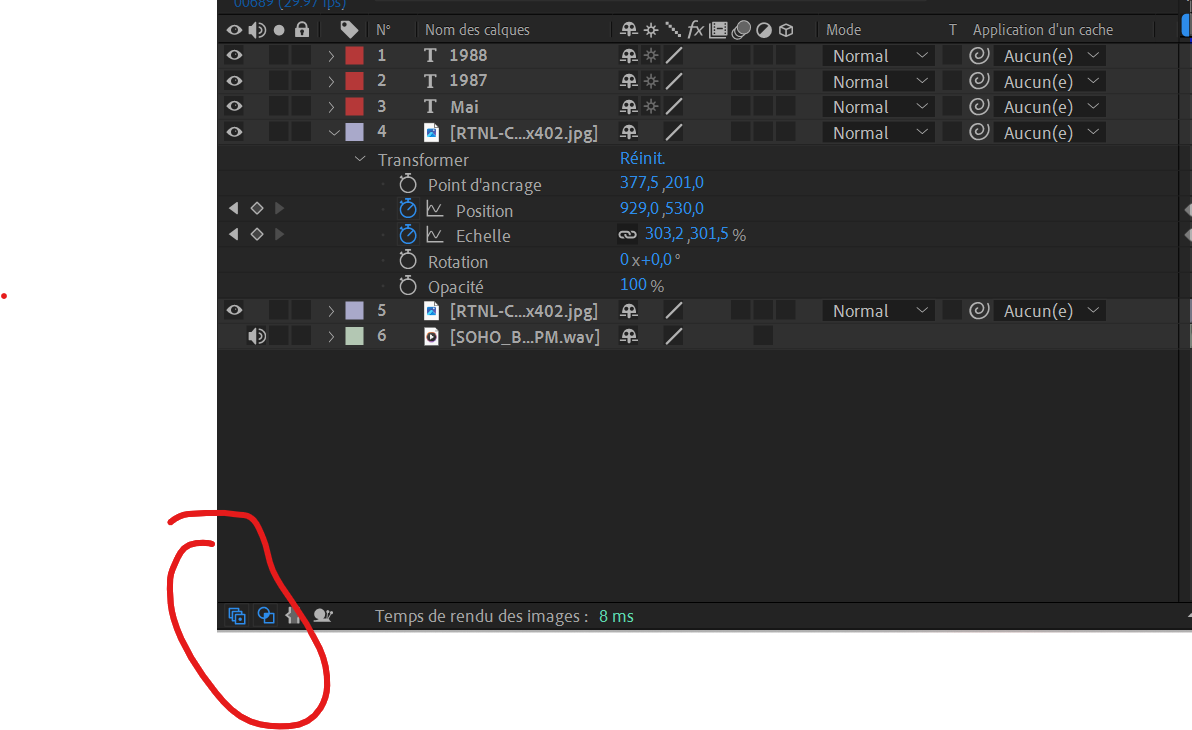Click the lock column header icon
This screenshot has height=730, width=1192.
click(302, 30)
